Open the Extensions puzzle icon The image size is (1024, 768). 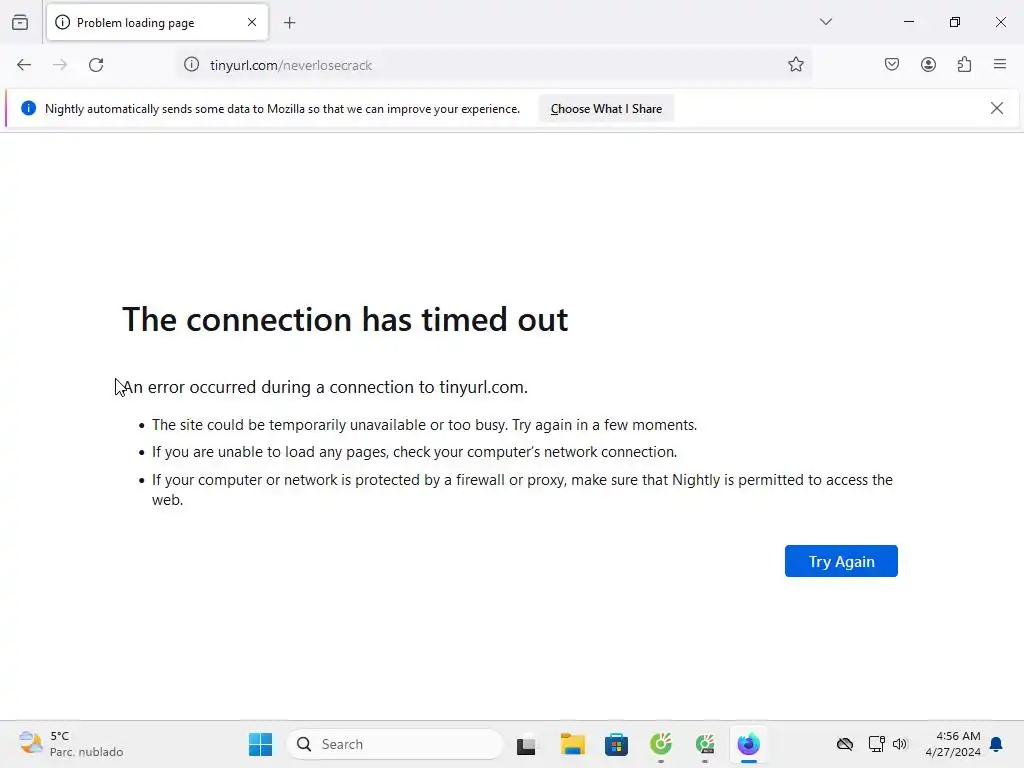coord(965,65)
